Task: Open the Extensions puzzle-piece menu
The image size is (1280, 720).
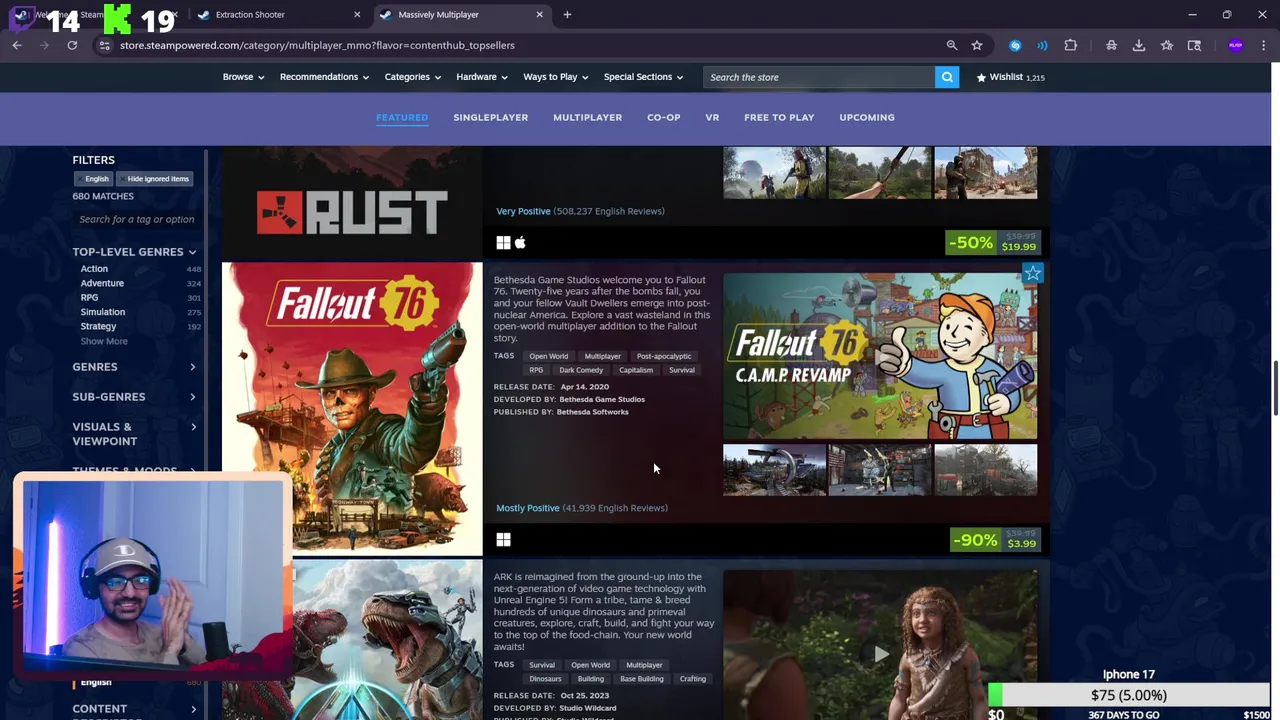Action: (x=1070, y=45)
